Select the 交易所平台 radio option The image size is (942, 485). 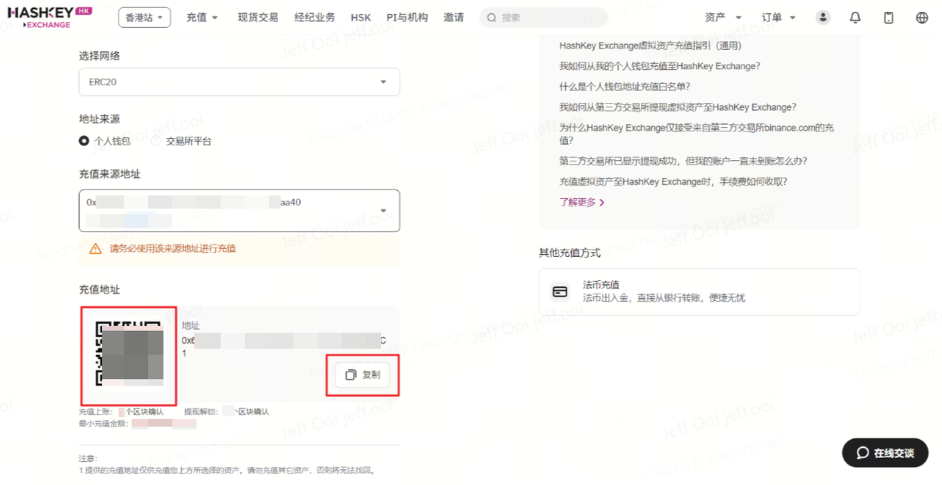click(x=157, y=141)
